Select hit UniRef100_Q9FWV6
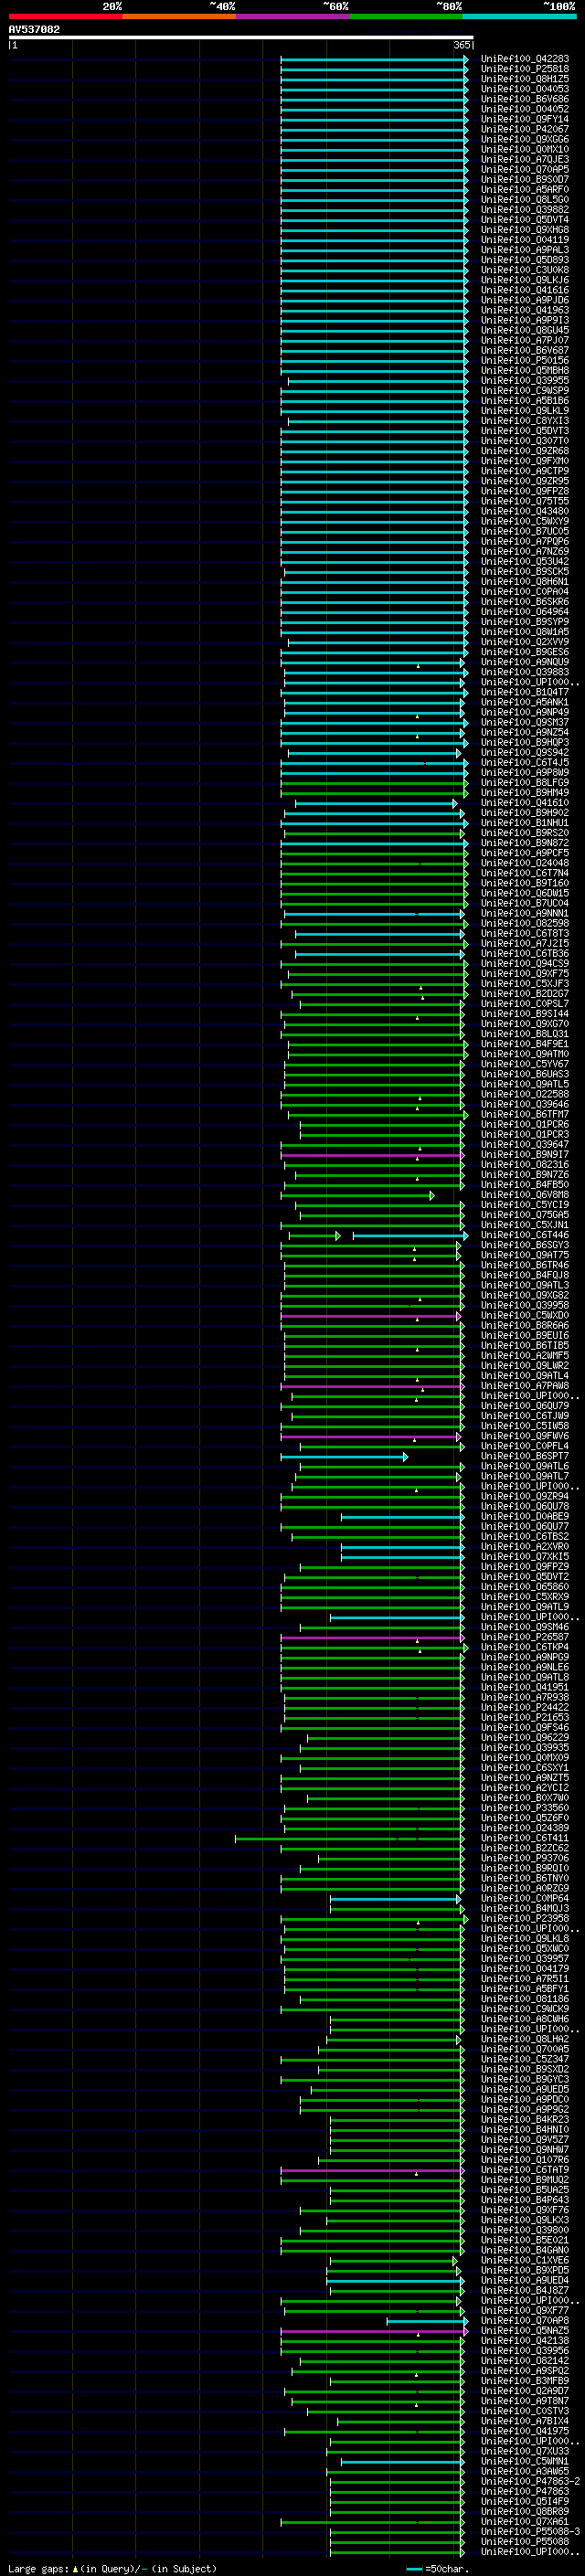The width and height of the screenshot is (585, 2576). [x=525, y=1436]
